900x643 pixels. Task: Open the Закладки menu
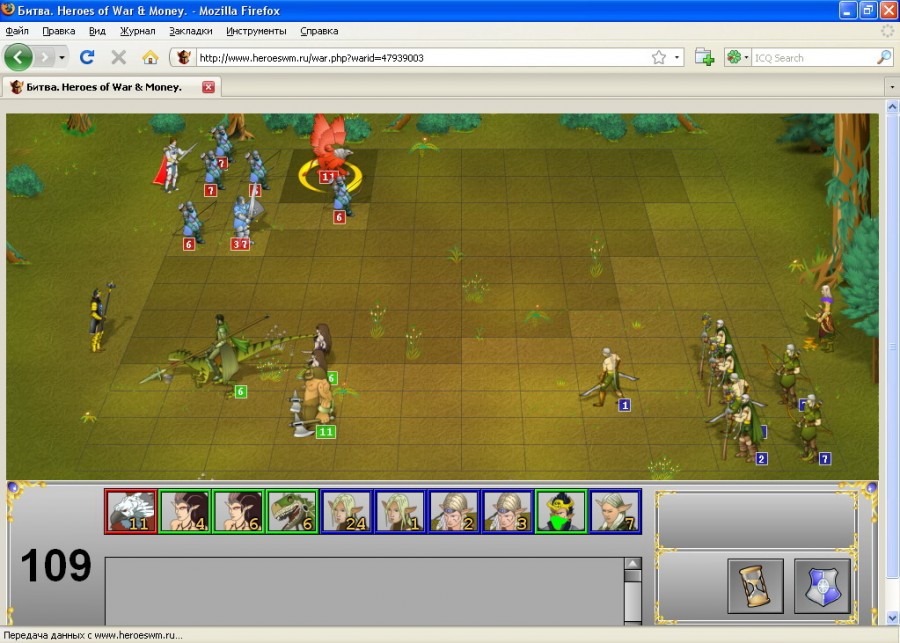(191, 31)
